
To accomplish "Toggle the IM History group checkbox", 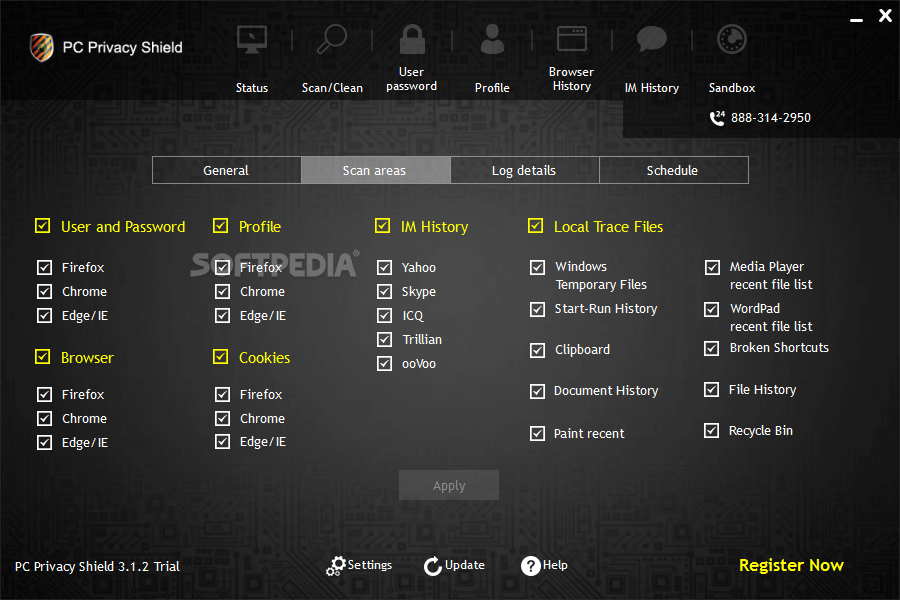I will (382, 226).
